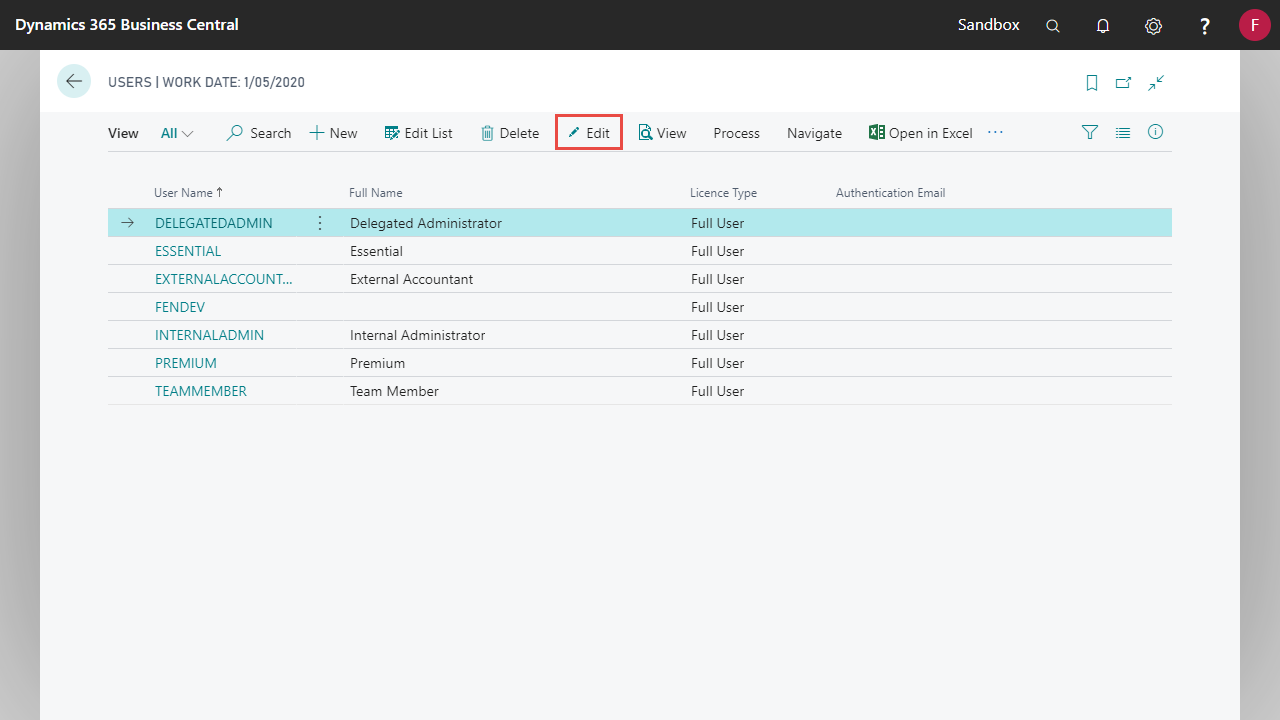Open the help question mark
The height and width of the screenshot is (720, 1280).
click(x=1205, y=26)
